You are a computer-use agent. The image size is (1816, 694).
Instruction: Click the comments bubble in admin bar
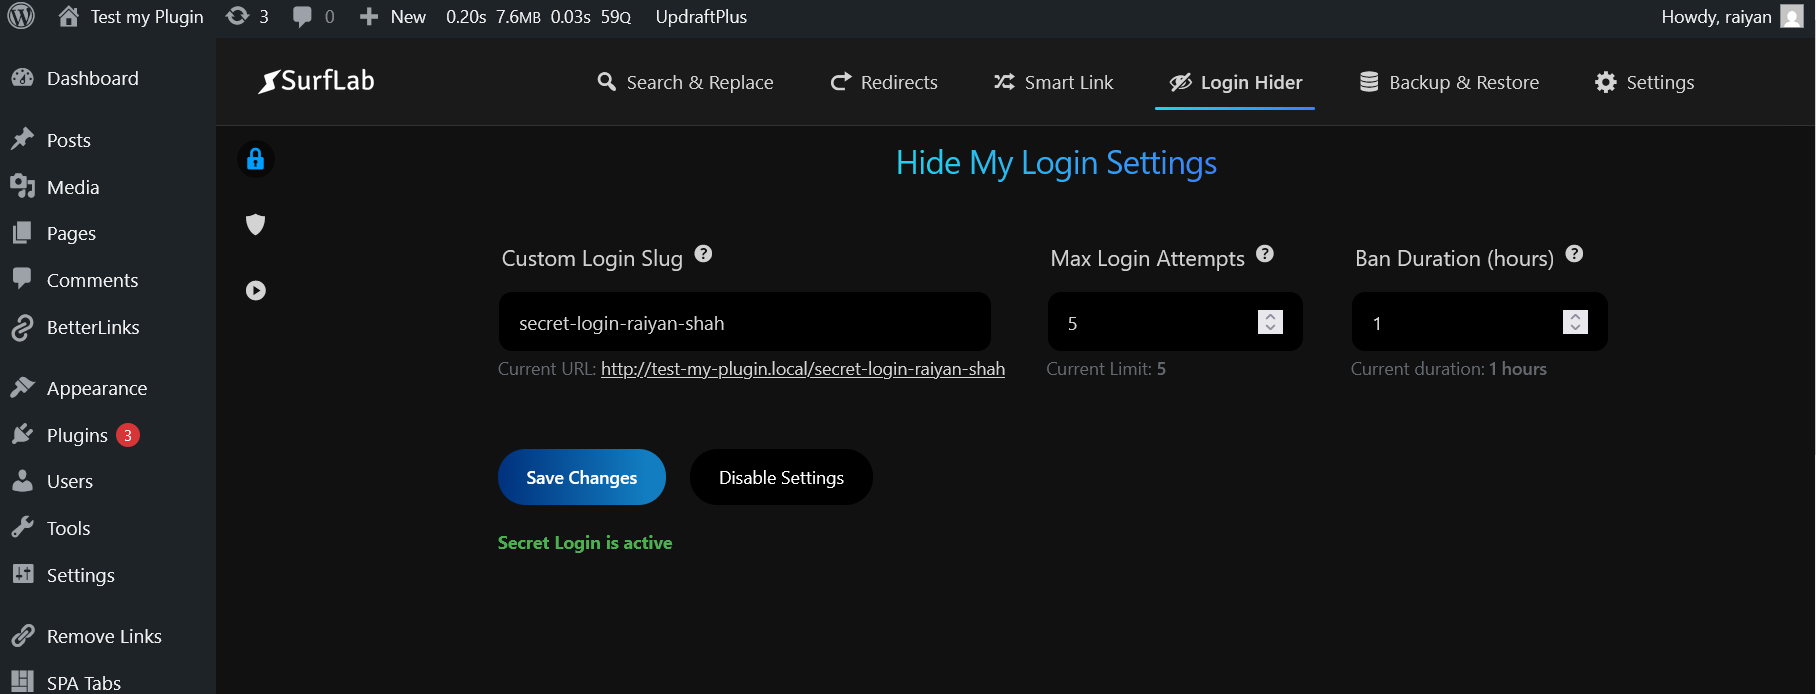coord(302,16)
